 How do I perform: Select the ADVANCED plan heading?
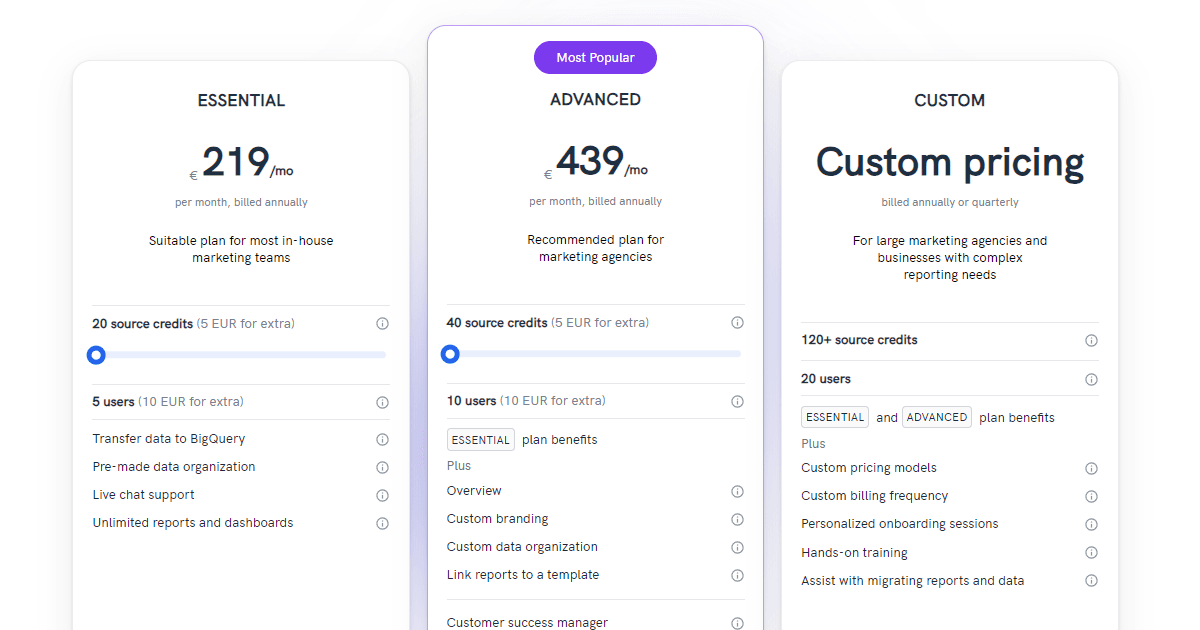click(x=596, y=100)
